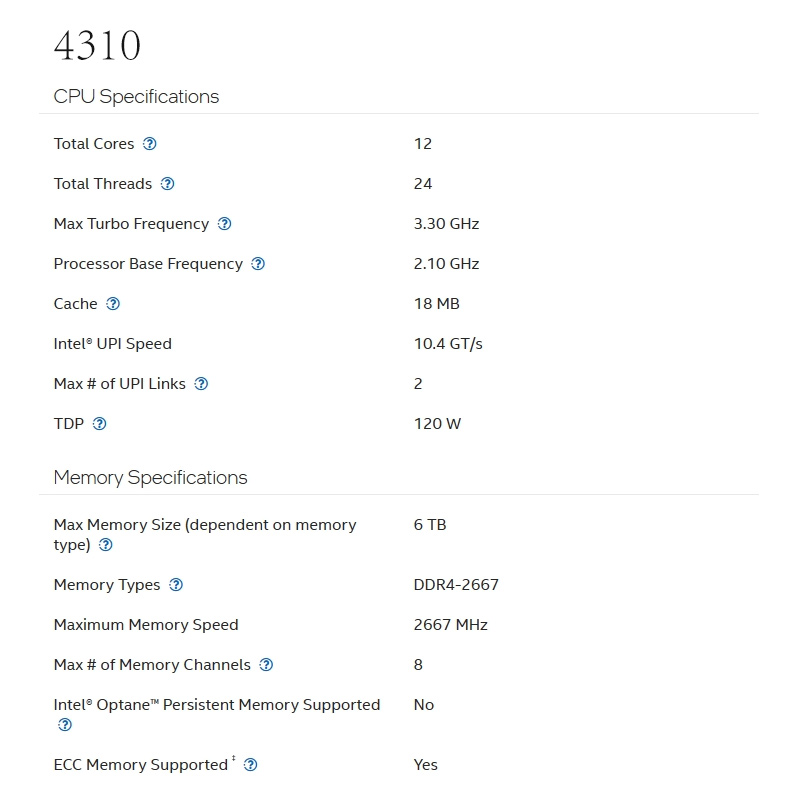800x800 pixels.
Task: Click the TDP help icon
Action: tap(99, 424)
